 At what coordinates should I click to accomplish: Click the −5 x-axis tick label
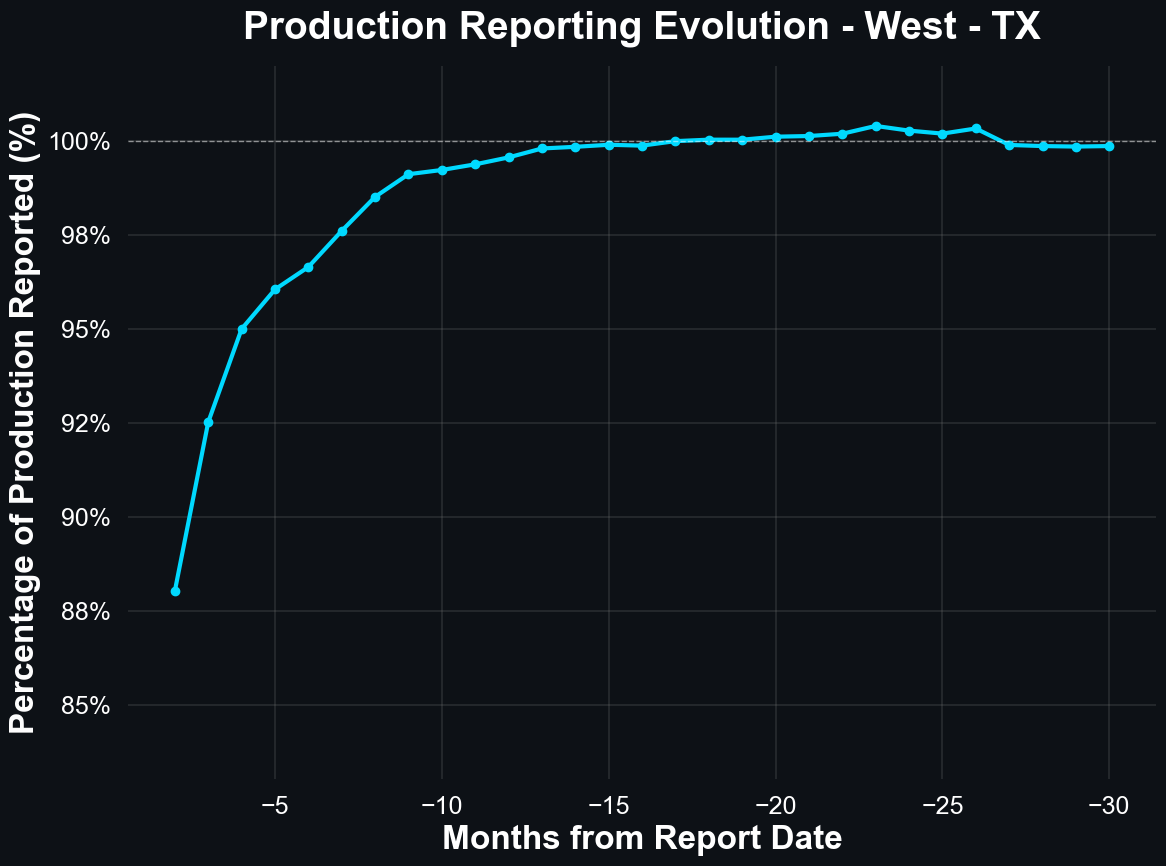pyautogui.click(x=275, y=804)
